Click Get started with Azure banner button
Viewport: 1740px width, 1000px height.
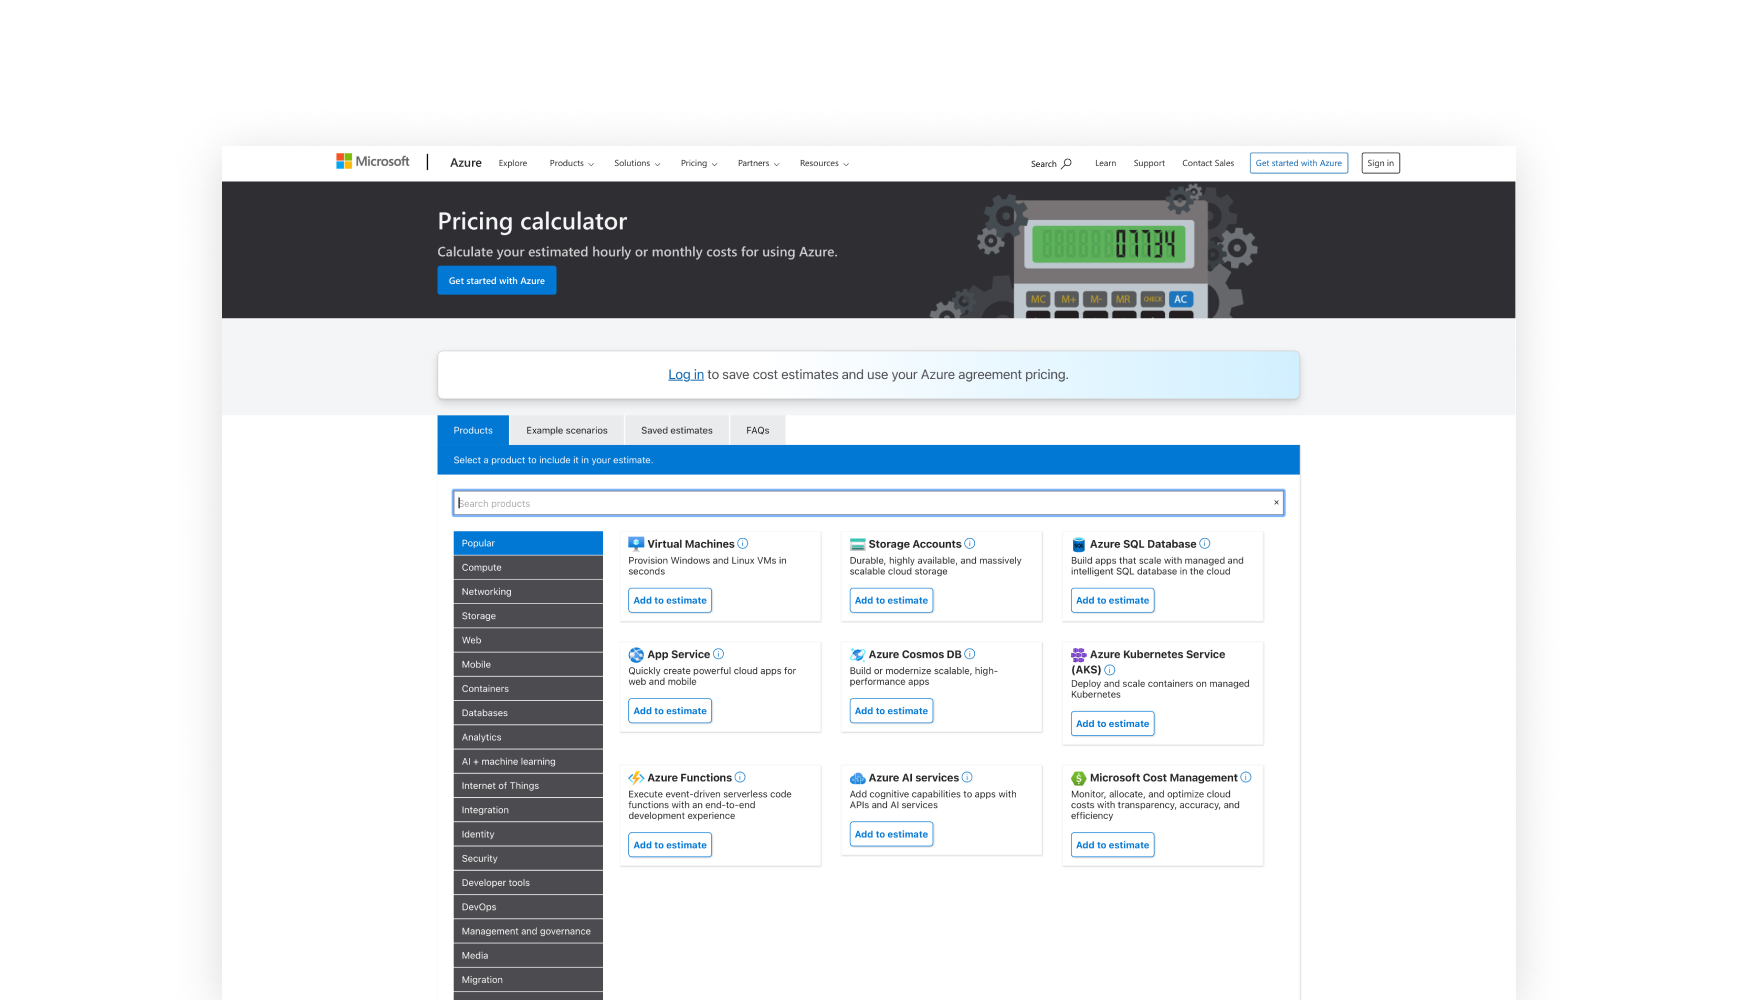[x=497, y=281]
